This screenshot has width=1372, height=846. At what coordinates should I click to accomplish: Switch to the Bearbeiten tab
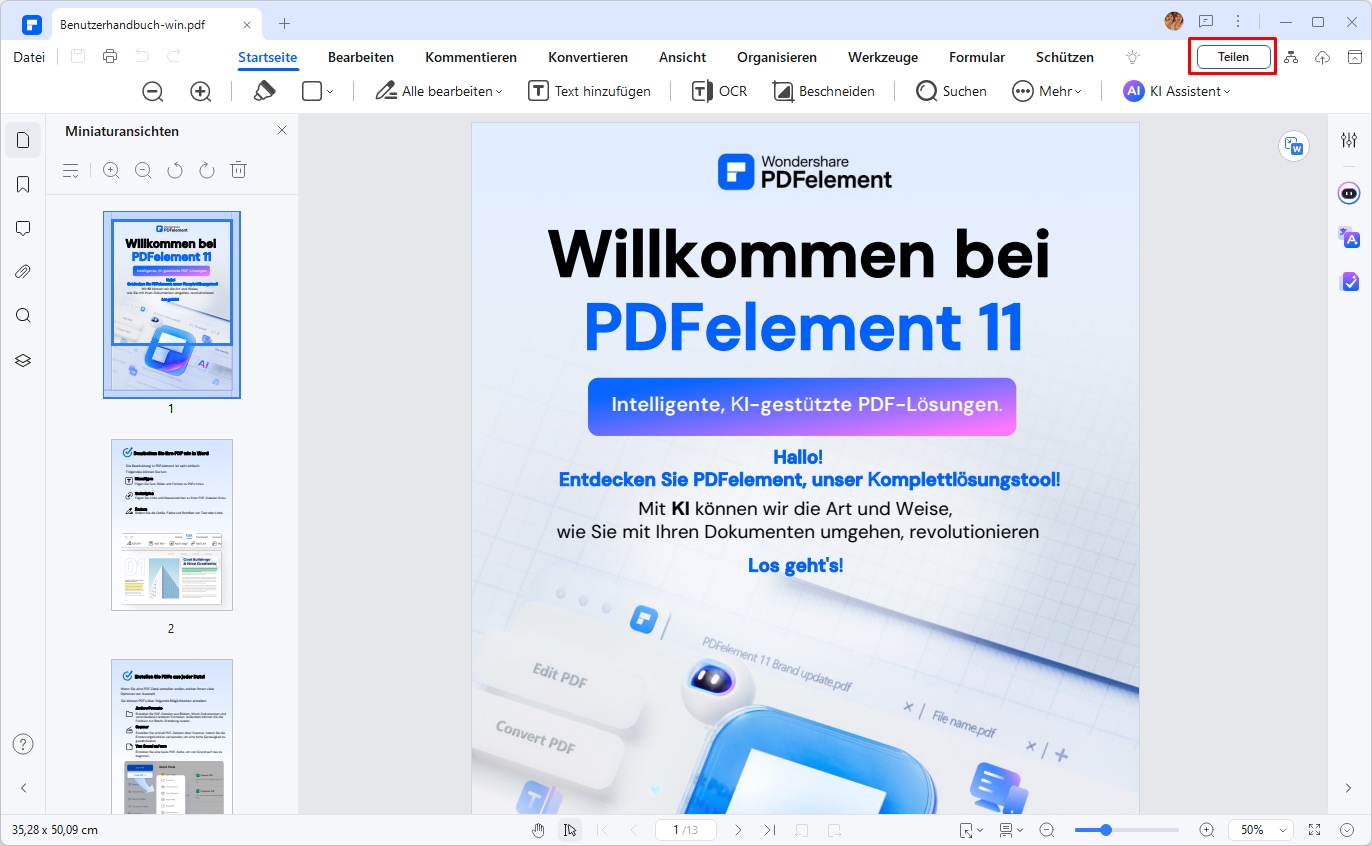click(361, 57)
